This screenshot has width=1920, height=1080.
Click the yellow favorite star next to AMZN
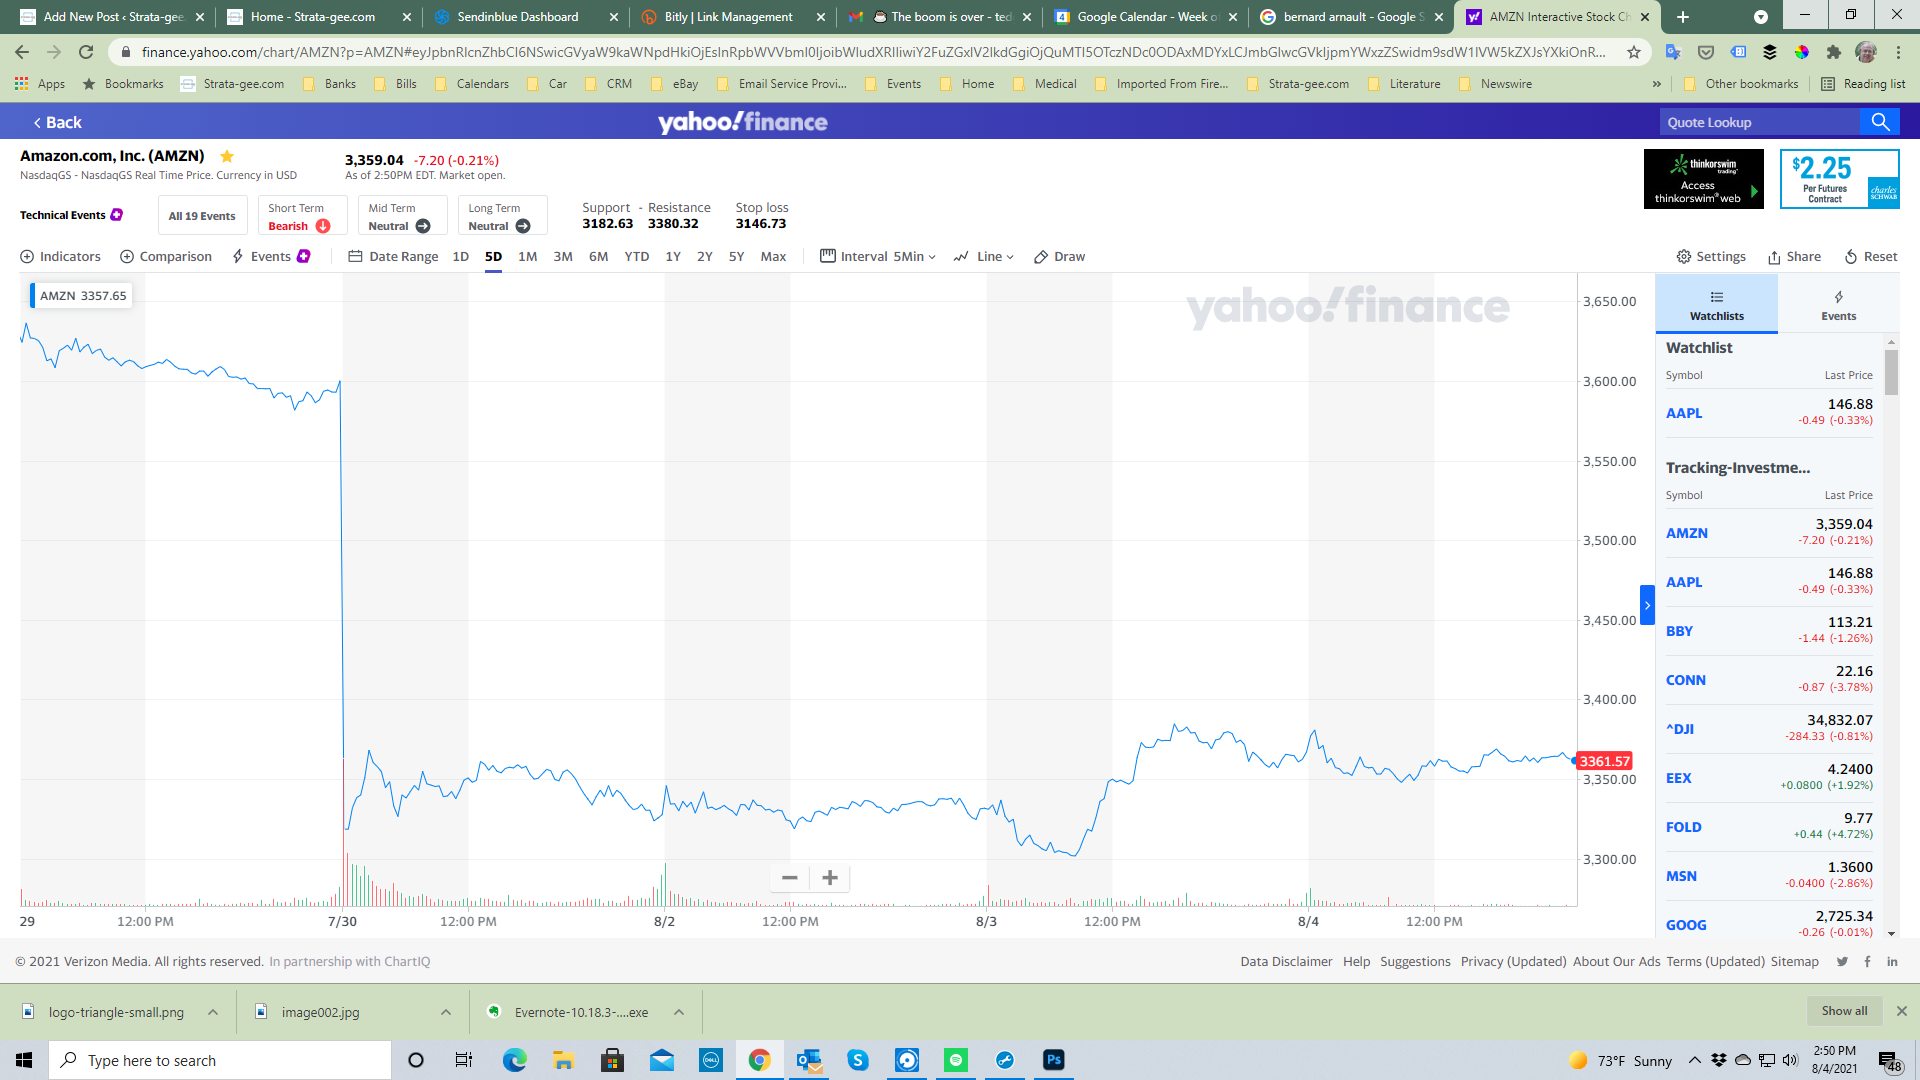pyautogui.click(x=227, y=156)
